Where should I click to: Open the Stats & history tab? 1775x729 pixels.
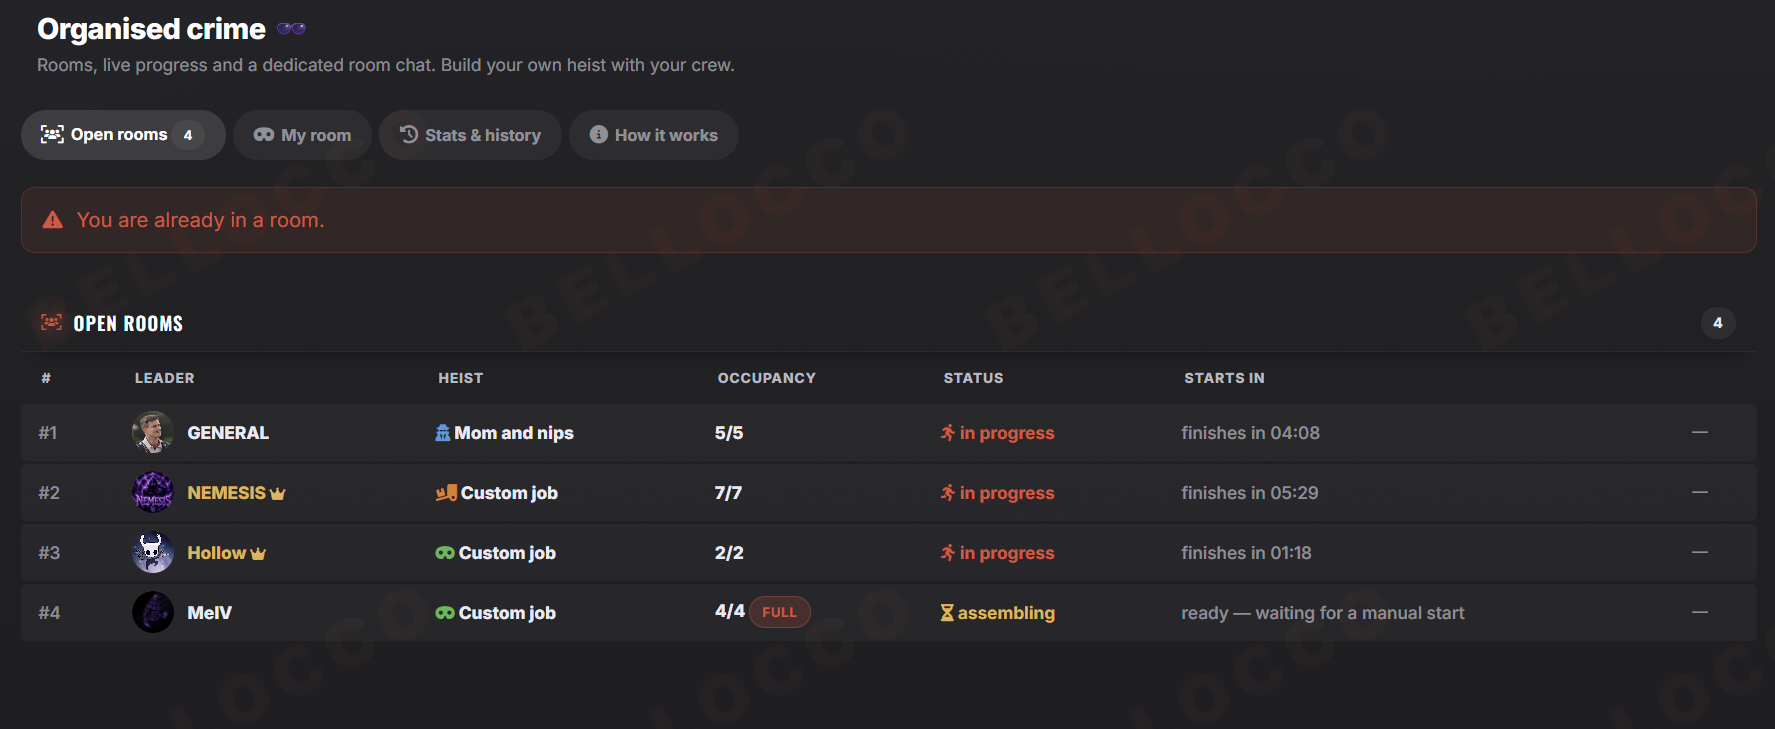point(470,135)
